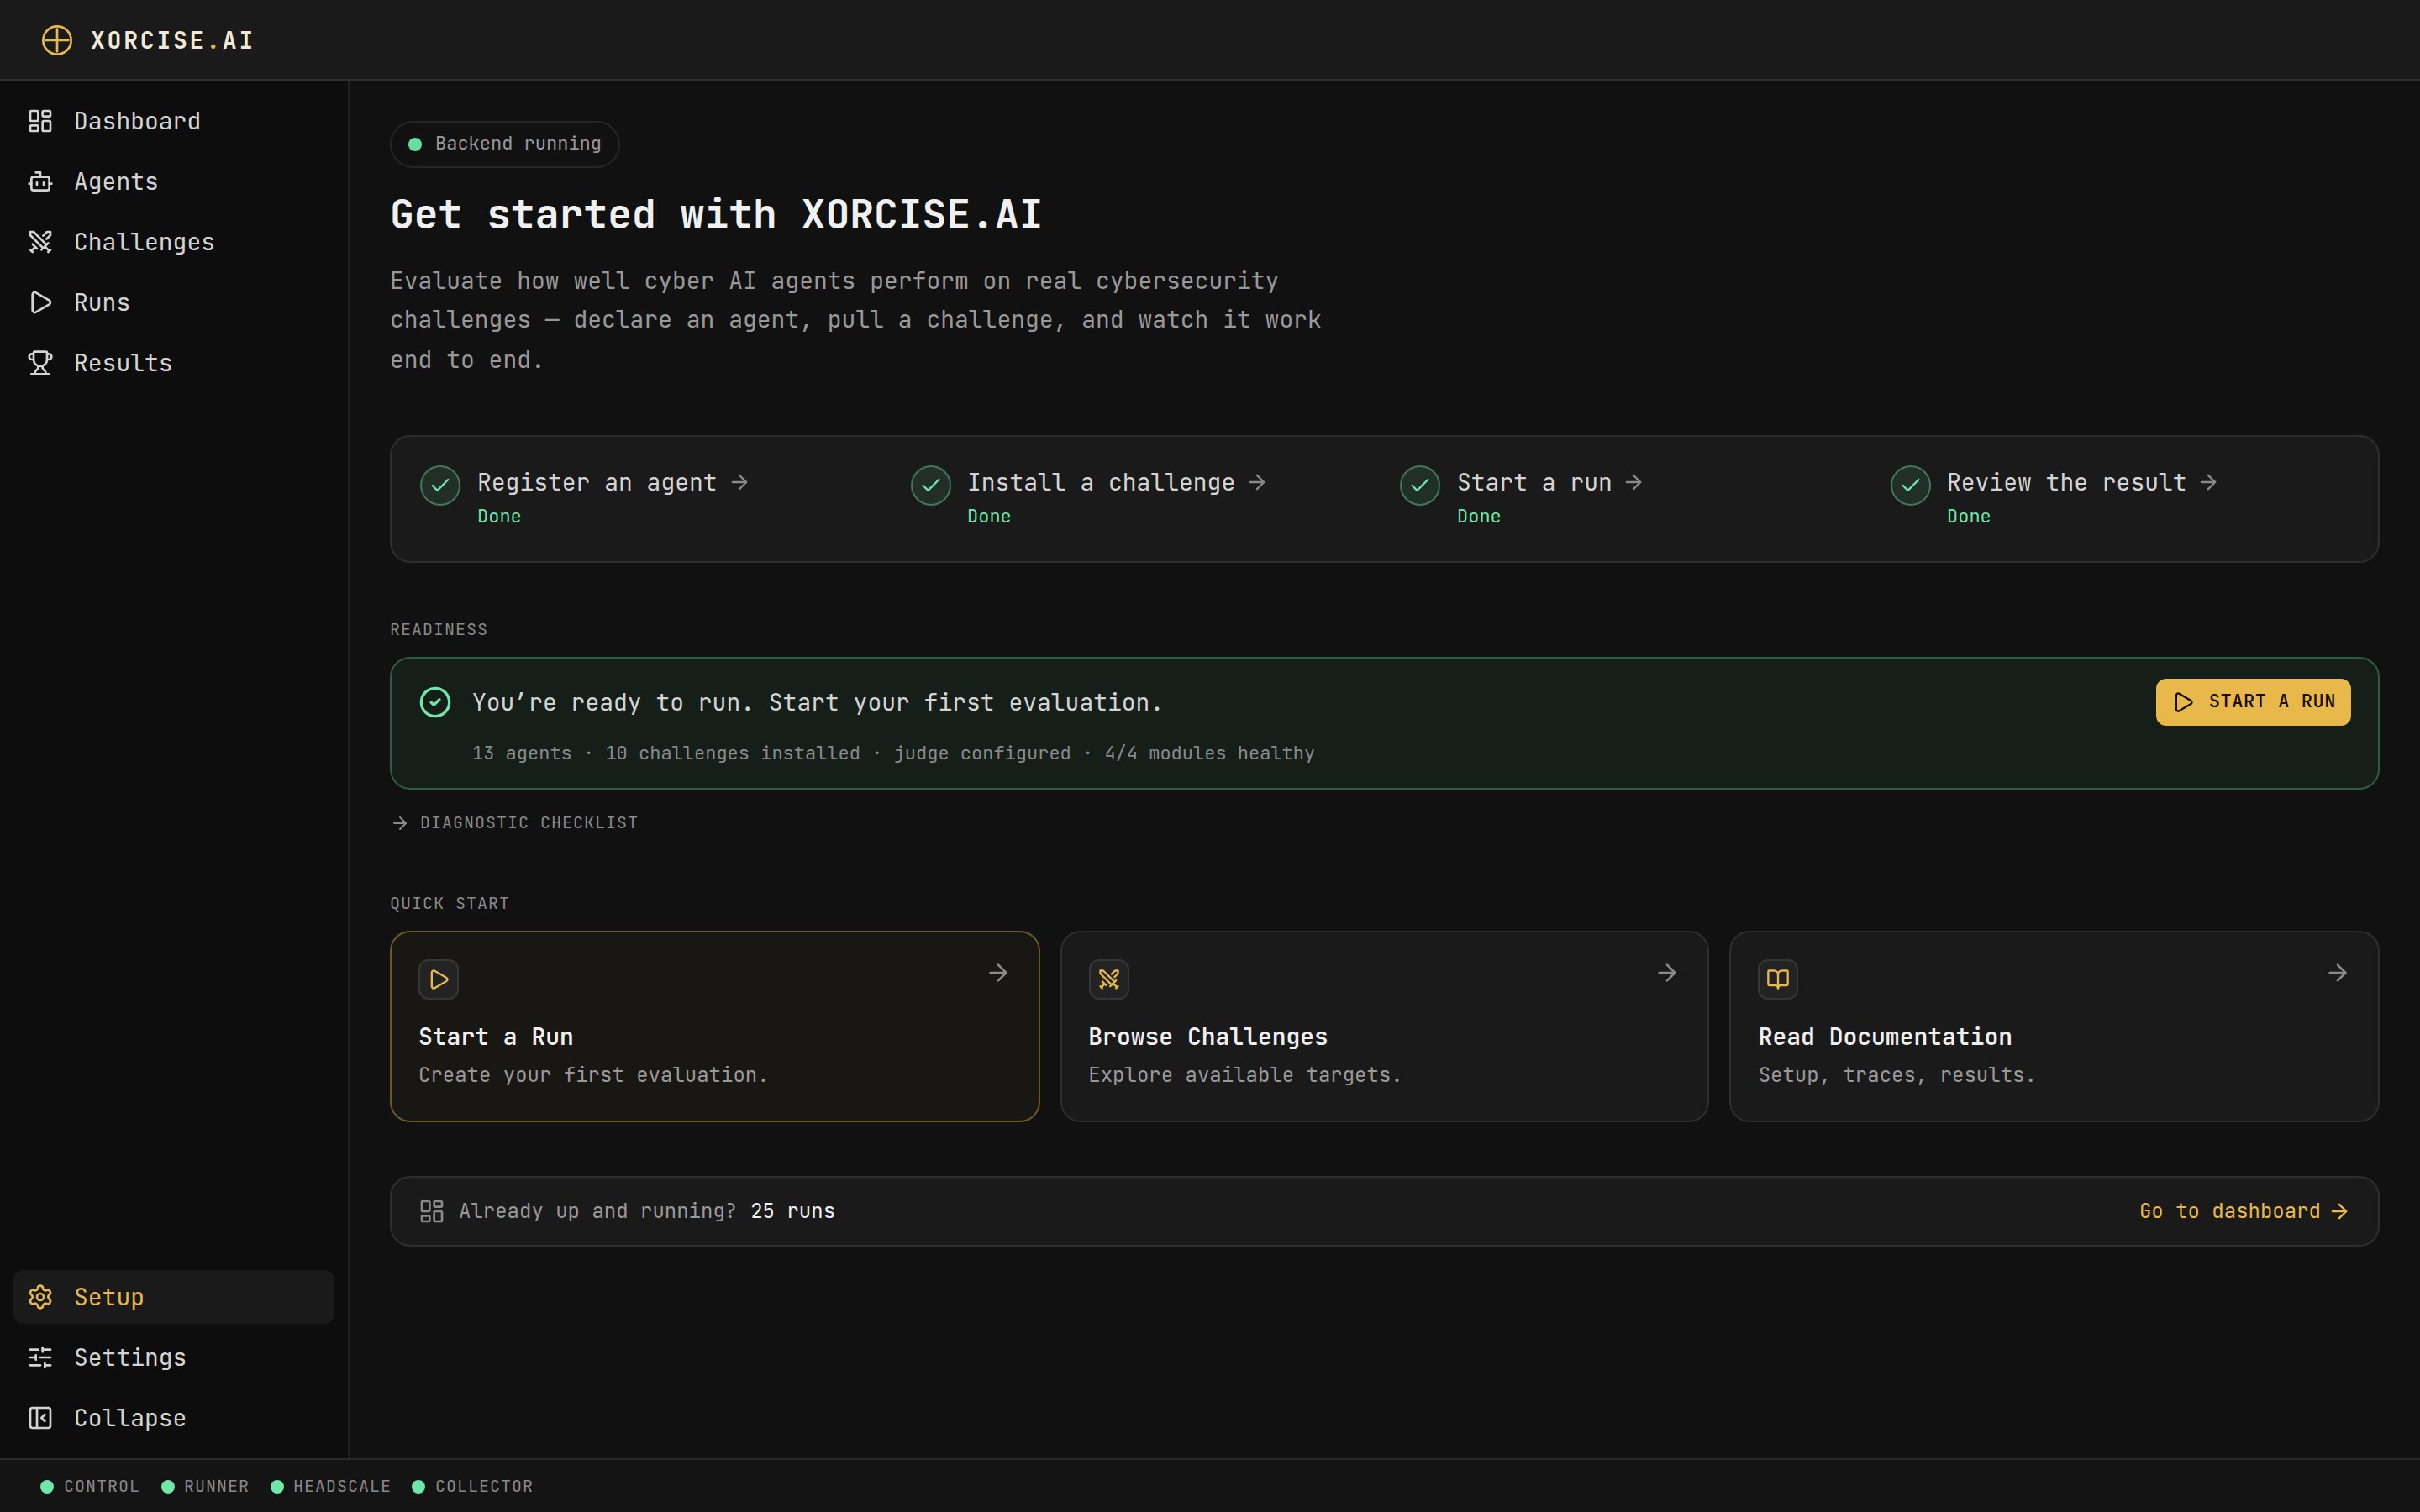Click the arrow on Read Documentation card

coord(2337,973)
